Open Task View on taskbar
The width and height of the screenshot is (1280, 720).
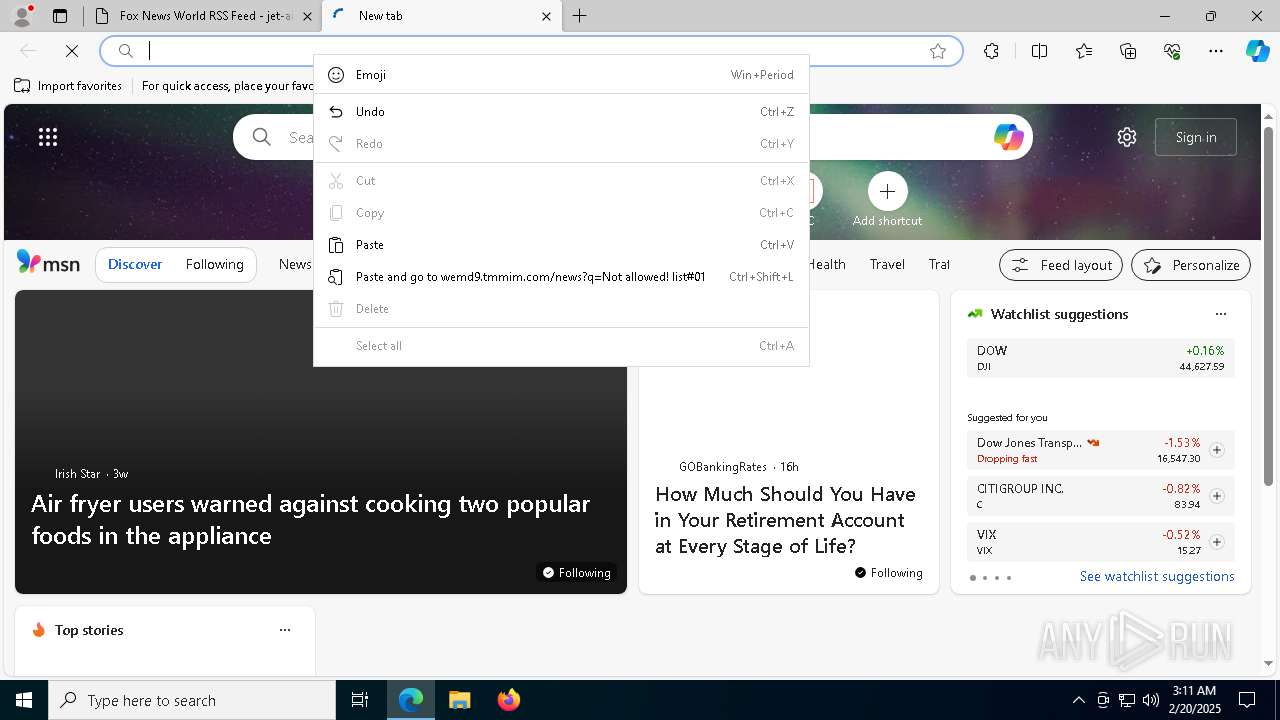[360, 700]
